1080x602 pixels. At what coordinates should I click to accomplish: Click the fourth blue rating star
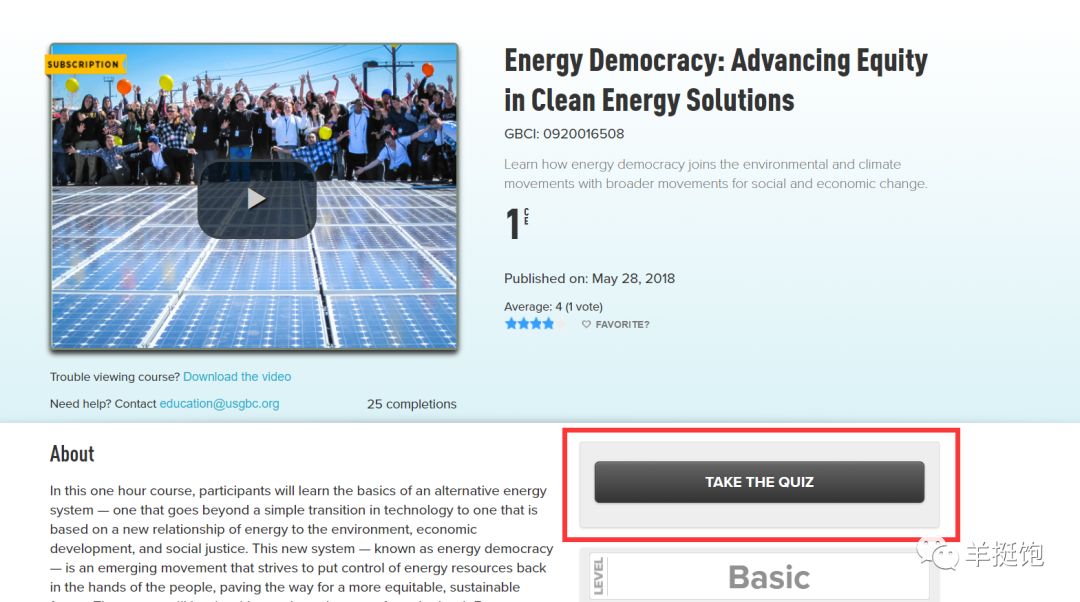point(549,324)
